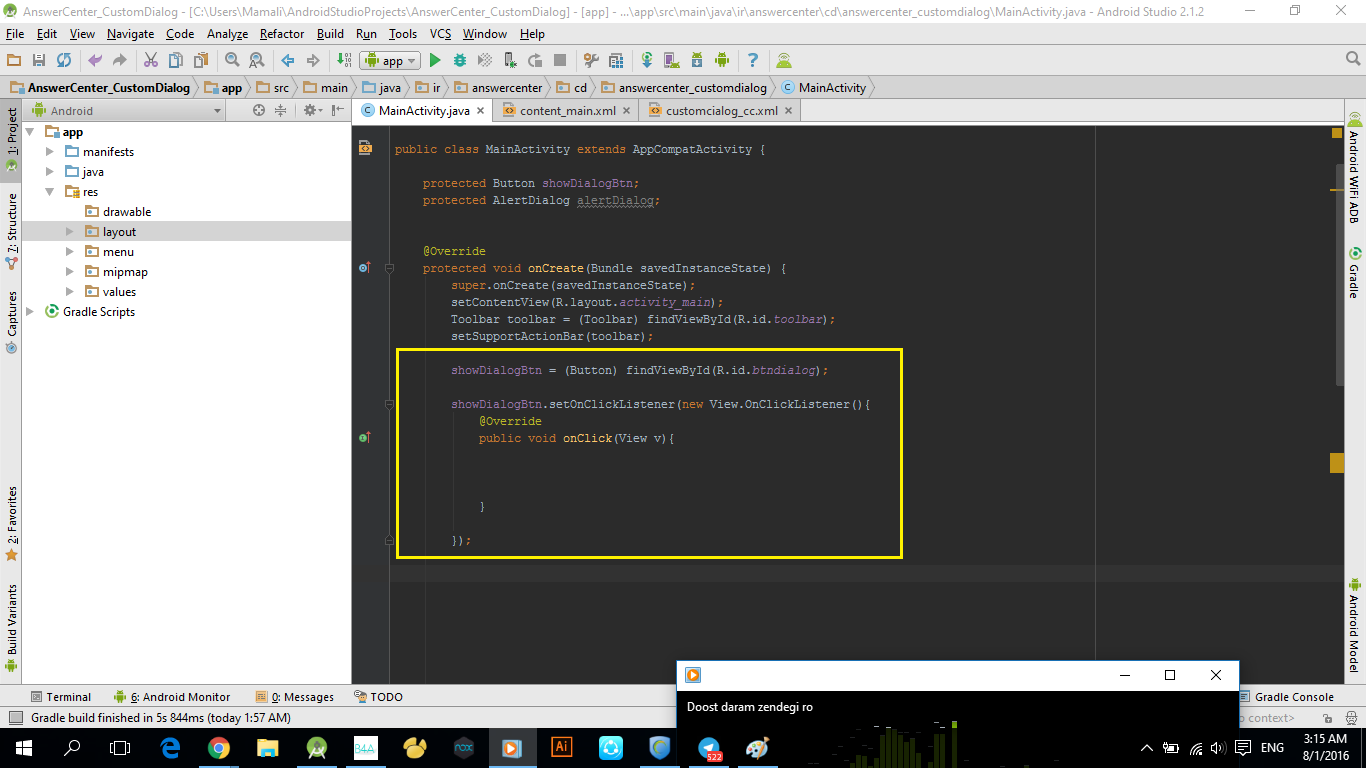Open the Terminal button in bottom bar
This screenshot has height=768, width=1366.
[x=60, y=697]
